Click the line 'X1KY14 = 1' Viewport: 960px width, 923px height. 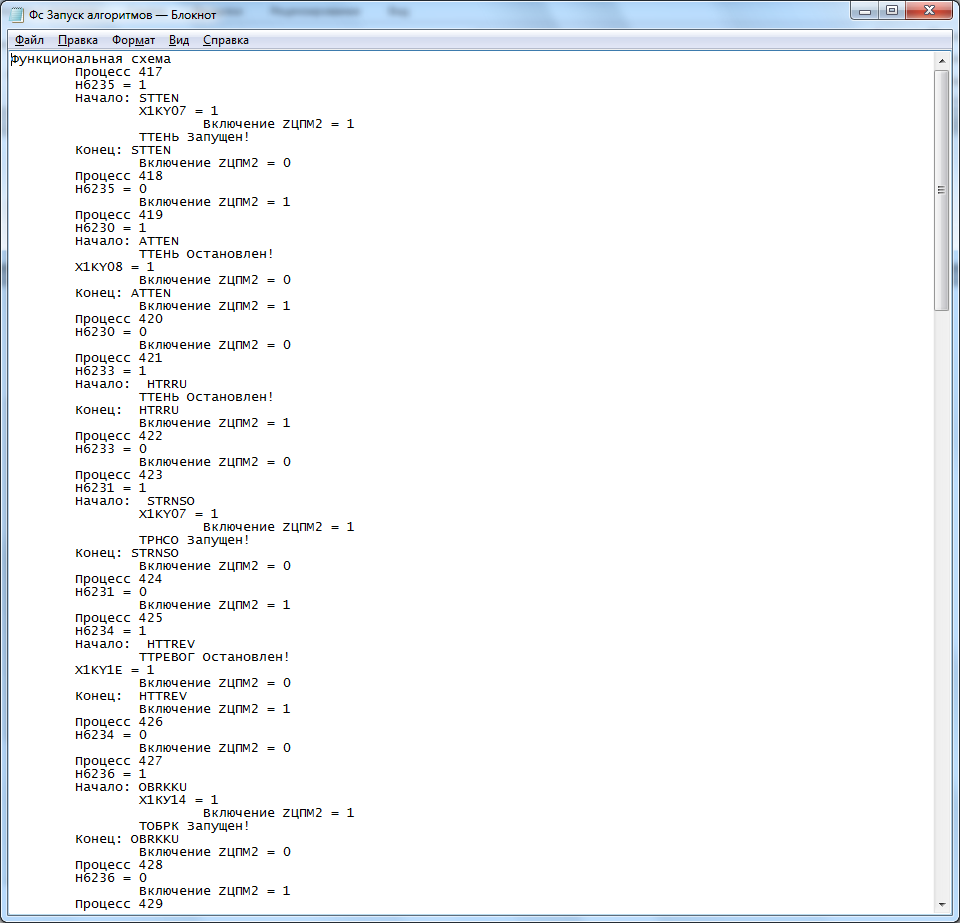pyautogui.click(x=178, y=800)
